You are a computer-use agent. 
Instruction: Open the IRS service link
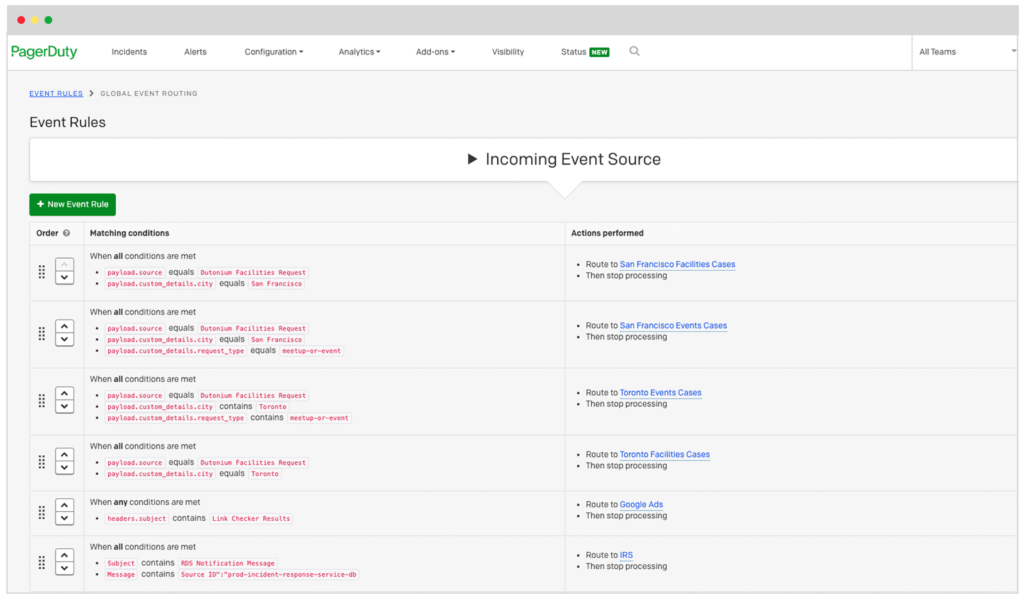coord(626,555)
